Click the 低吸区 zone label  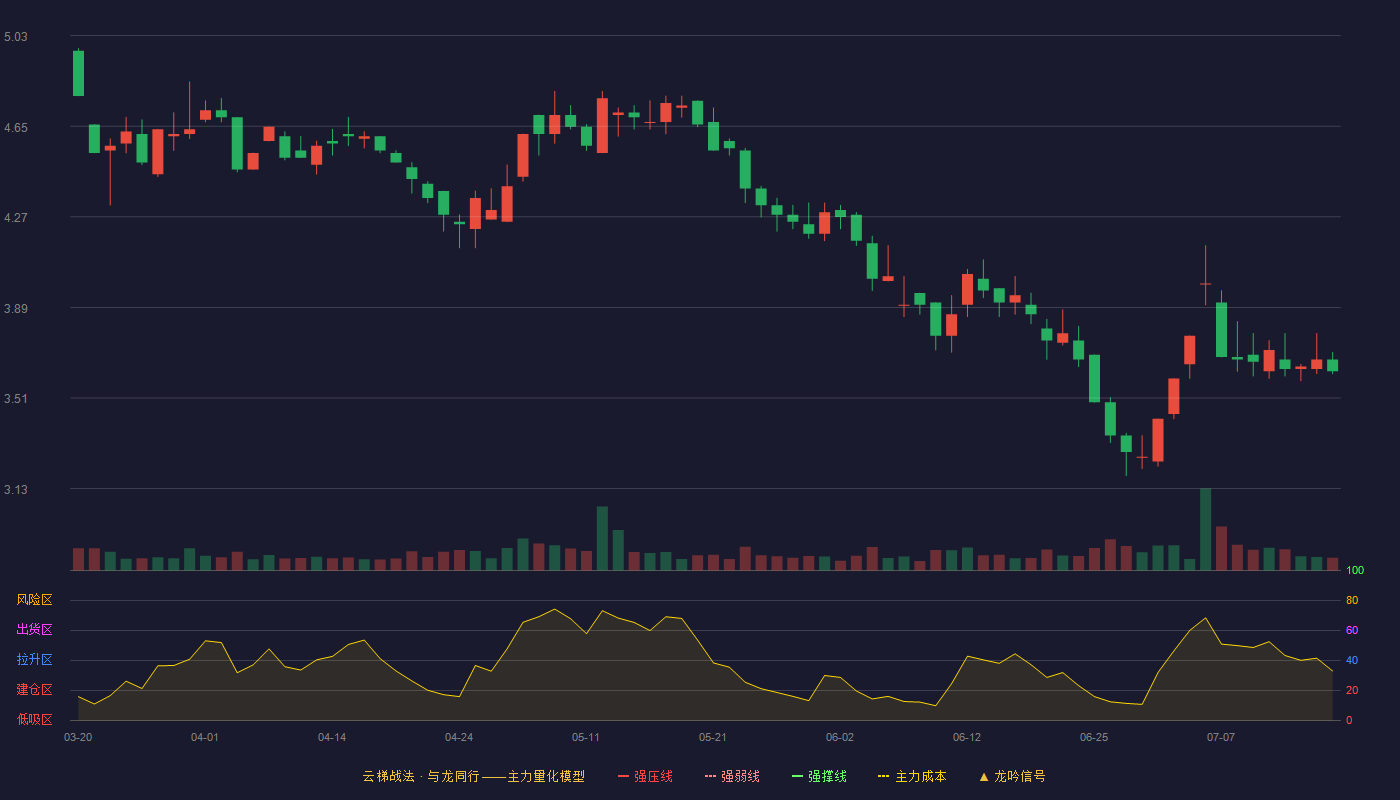pos(34,719)
